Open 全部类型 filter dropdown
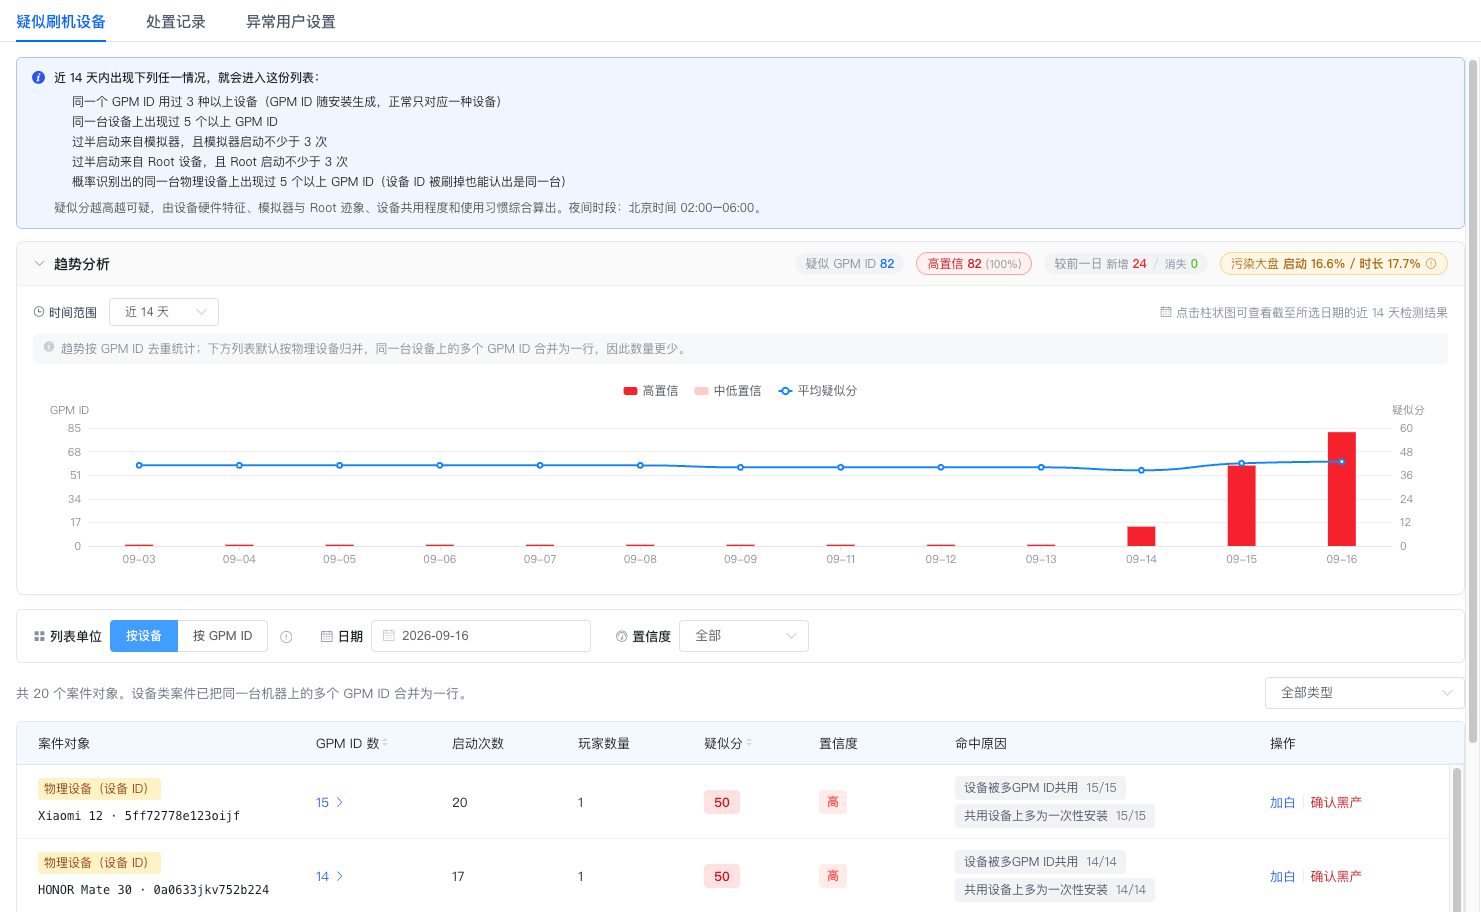 pyautogui.click(x=1364, y=693)
